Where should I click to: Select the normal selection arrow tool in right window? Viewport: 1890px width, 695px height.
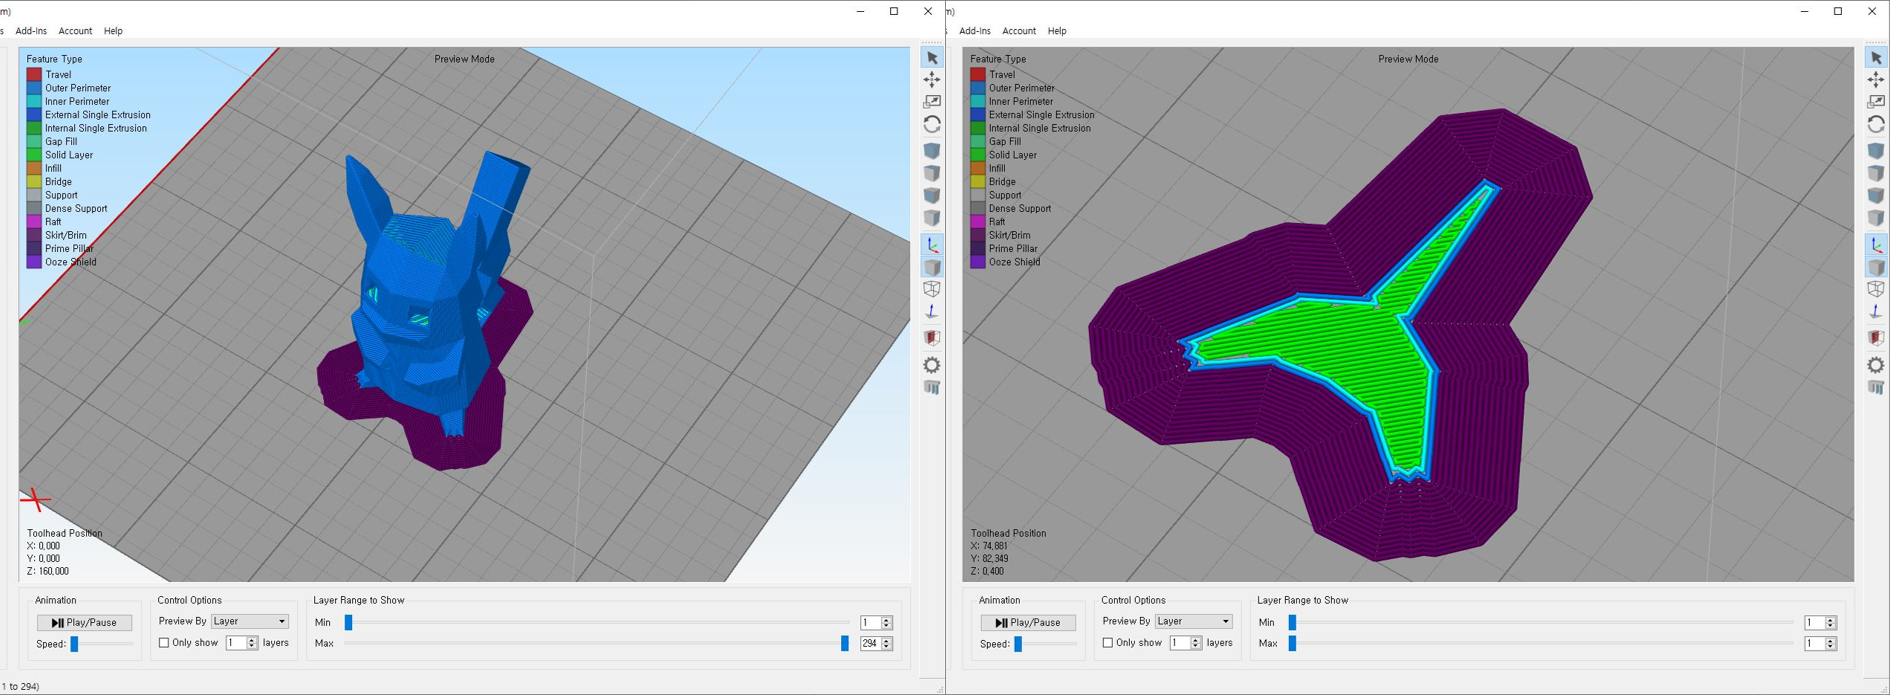pyautogui.click(x=1876, y=58)
